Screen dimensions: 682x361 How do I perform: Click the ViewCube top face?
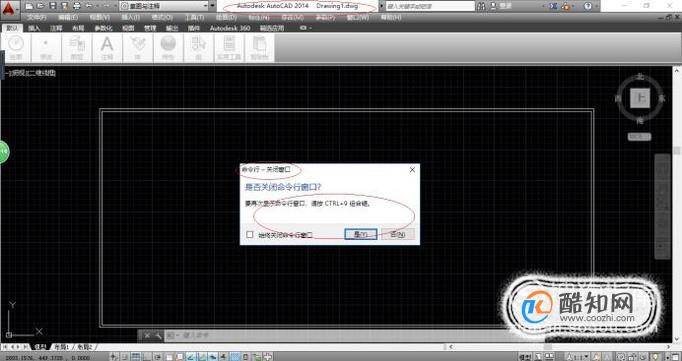coord(640,98)
